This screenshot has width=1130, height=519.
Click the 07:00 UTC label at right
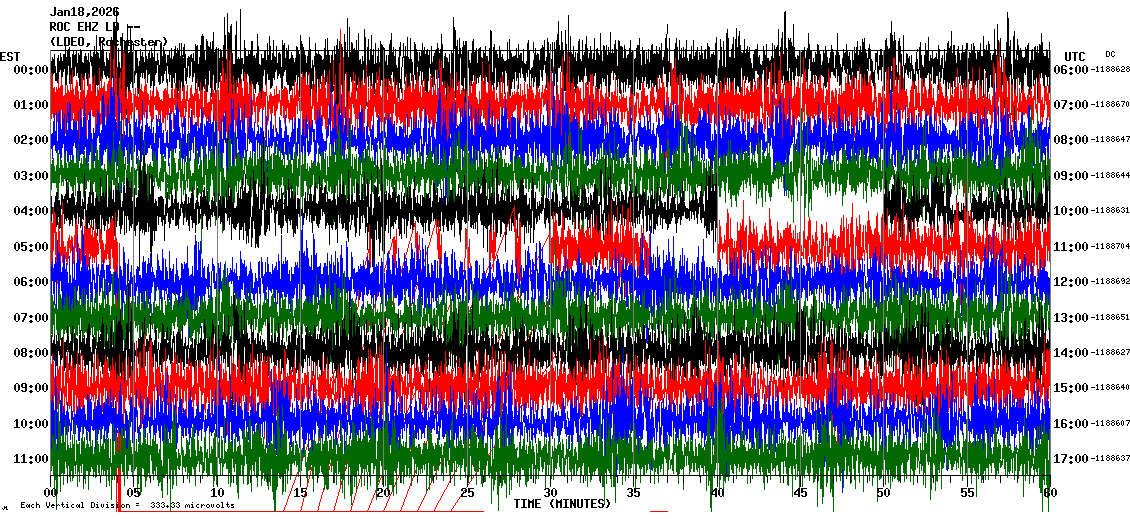(x=1071, y=105)
